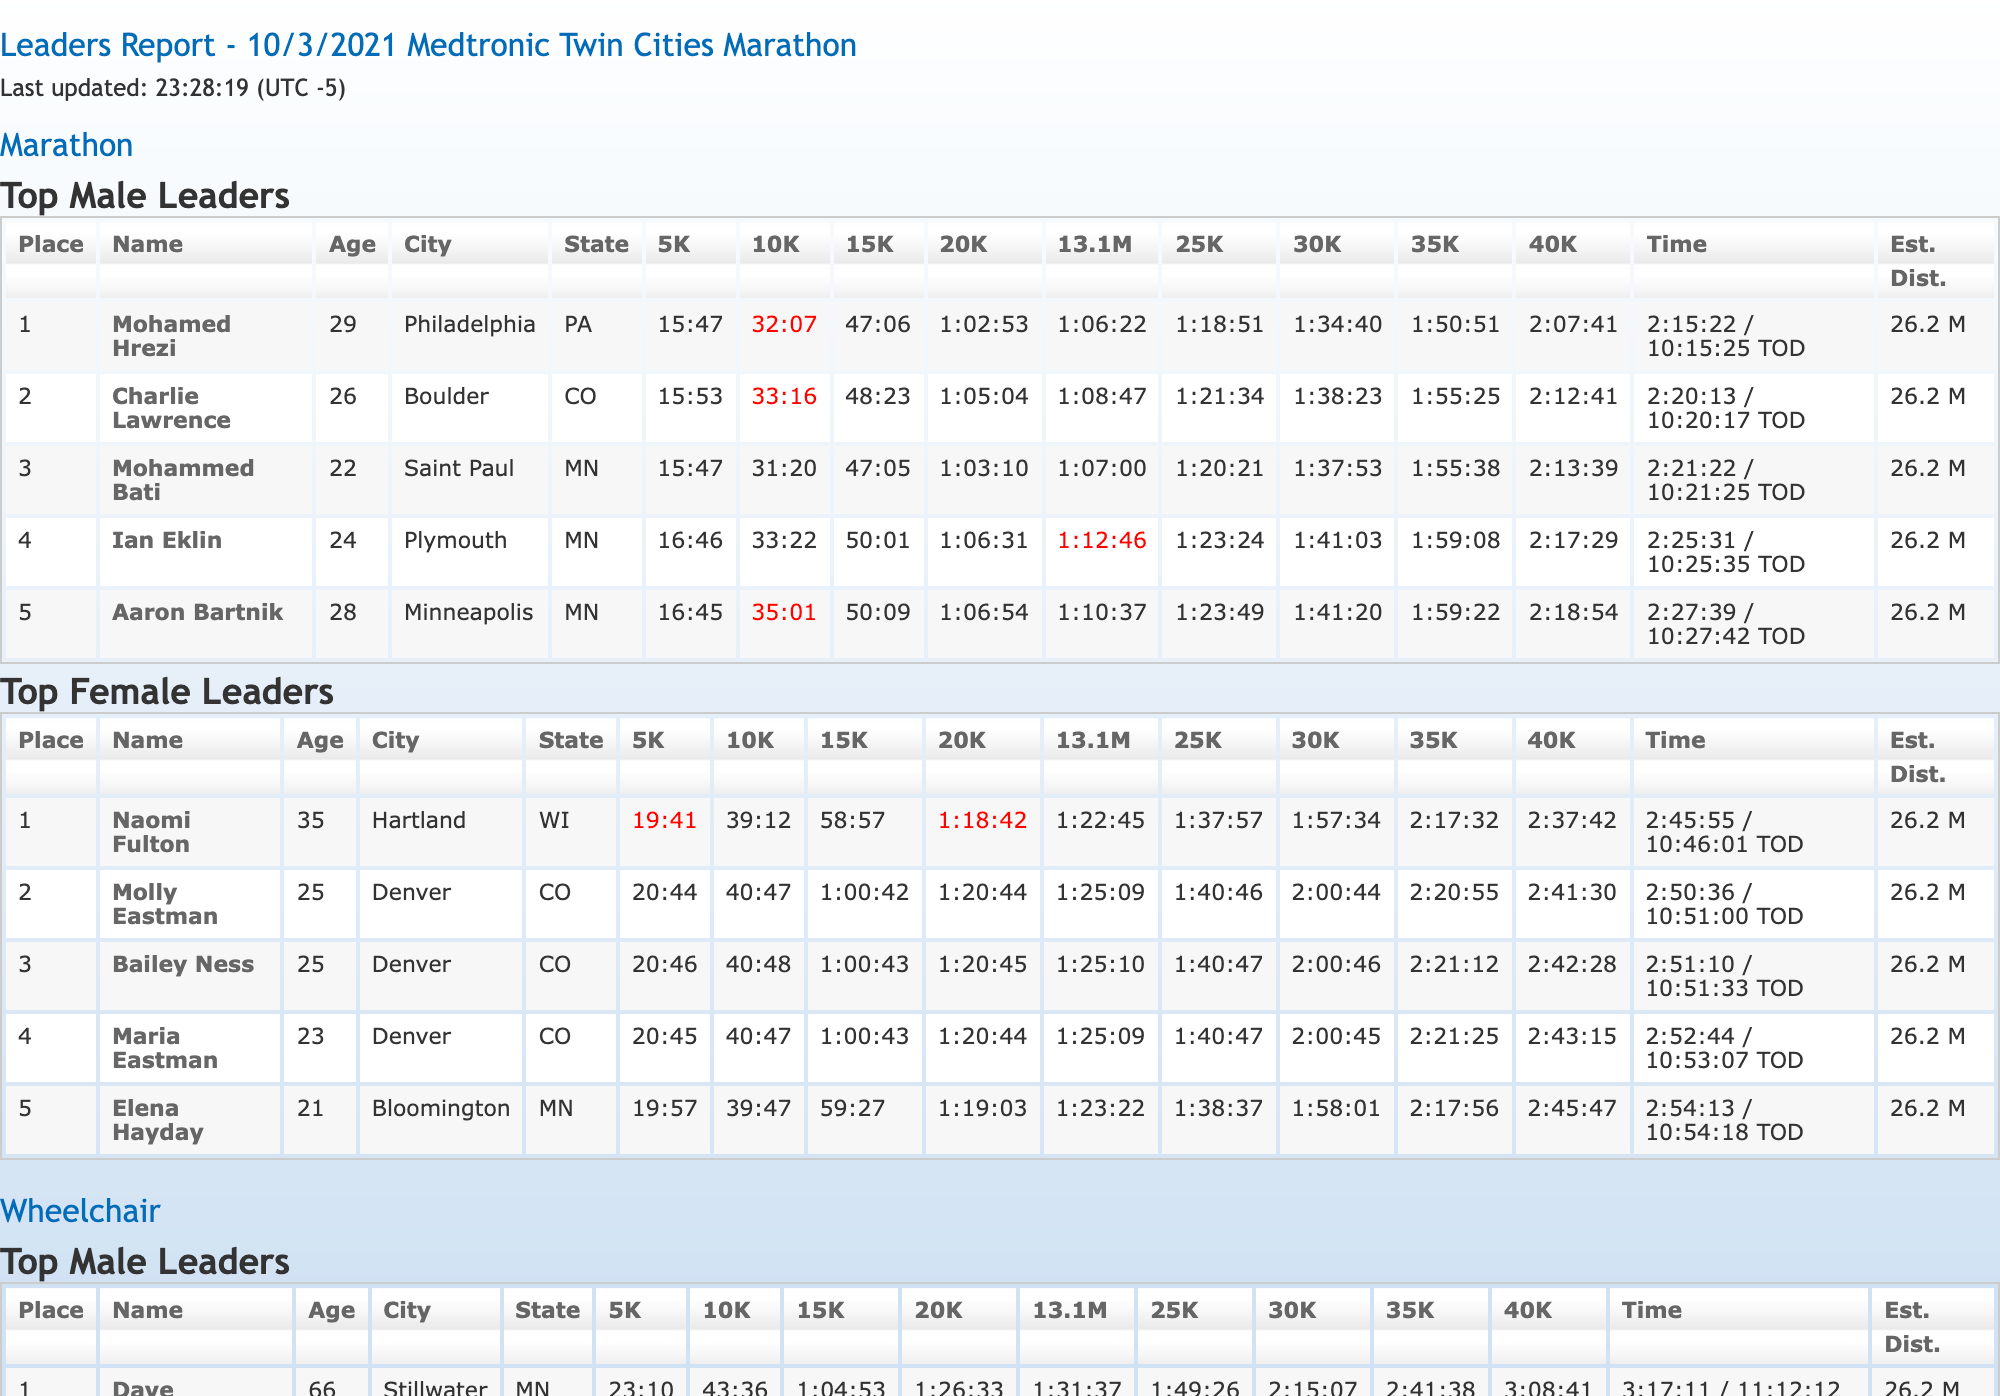
Task: Click the Leaders Report title link
Action: coord(428,45)
